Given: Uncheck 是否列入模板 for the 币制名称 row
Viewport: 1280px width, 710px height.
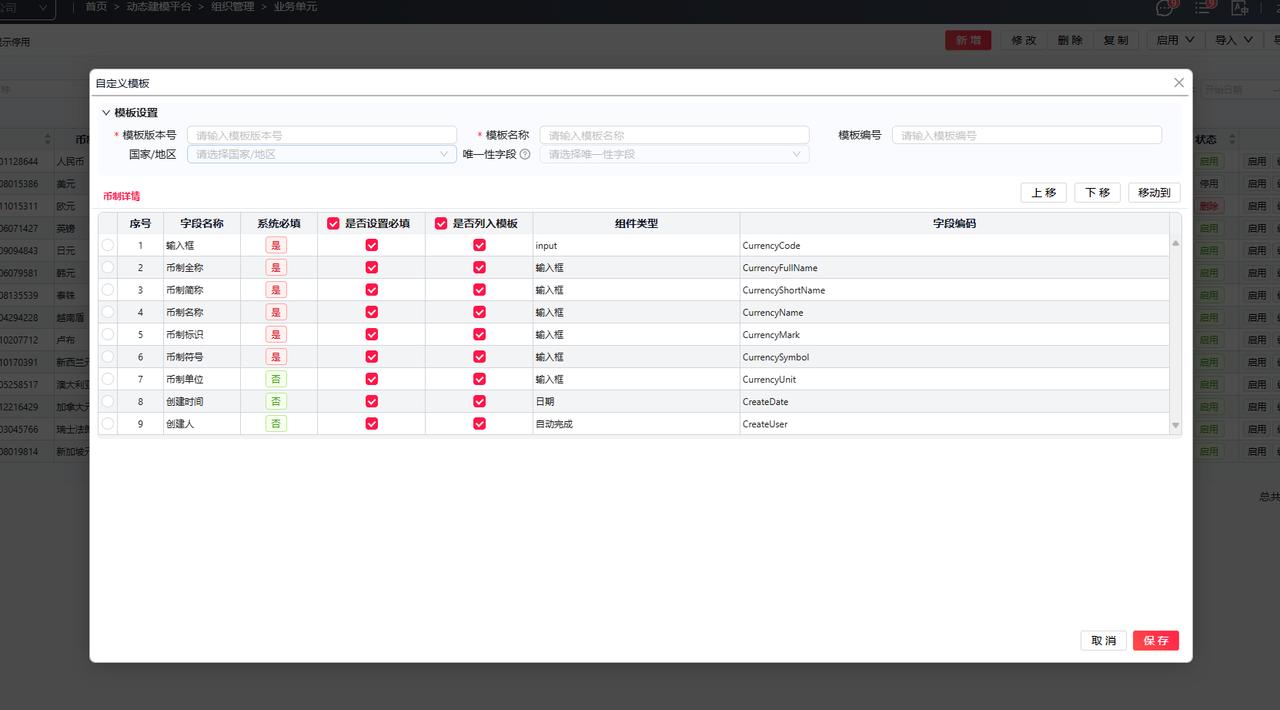Looking at the screenshot, I should tap(479, 312).
